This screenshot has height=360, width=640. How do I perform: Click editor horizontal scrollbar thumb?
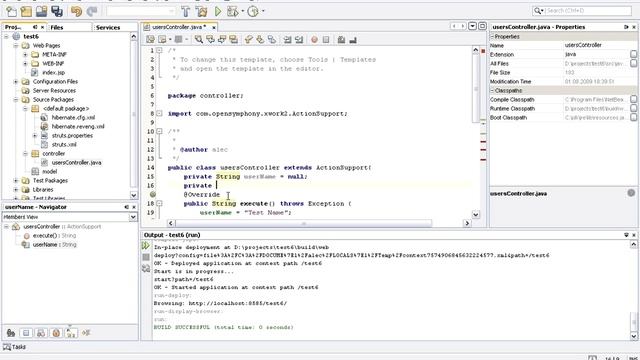coord(303,223)
